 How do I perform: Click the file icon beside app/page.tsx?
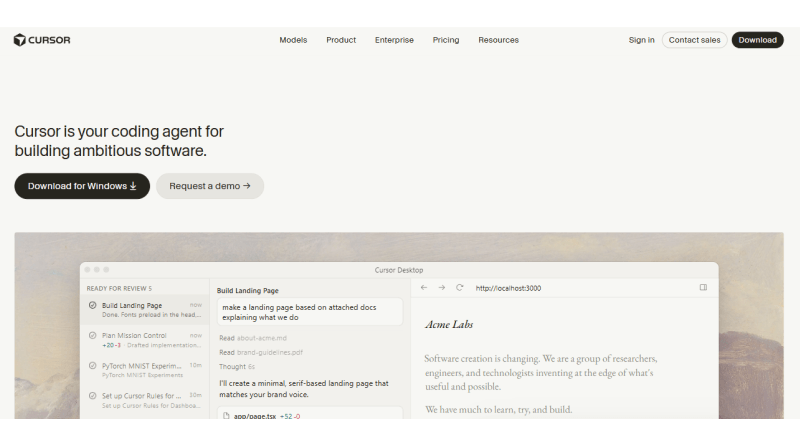226,415
